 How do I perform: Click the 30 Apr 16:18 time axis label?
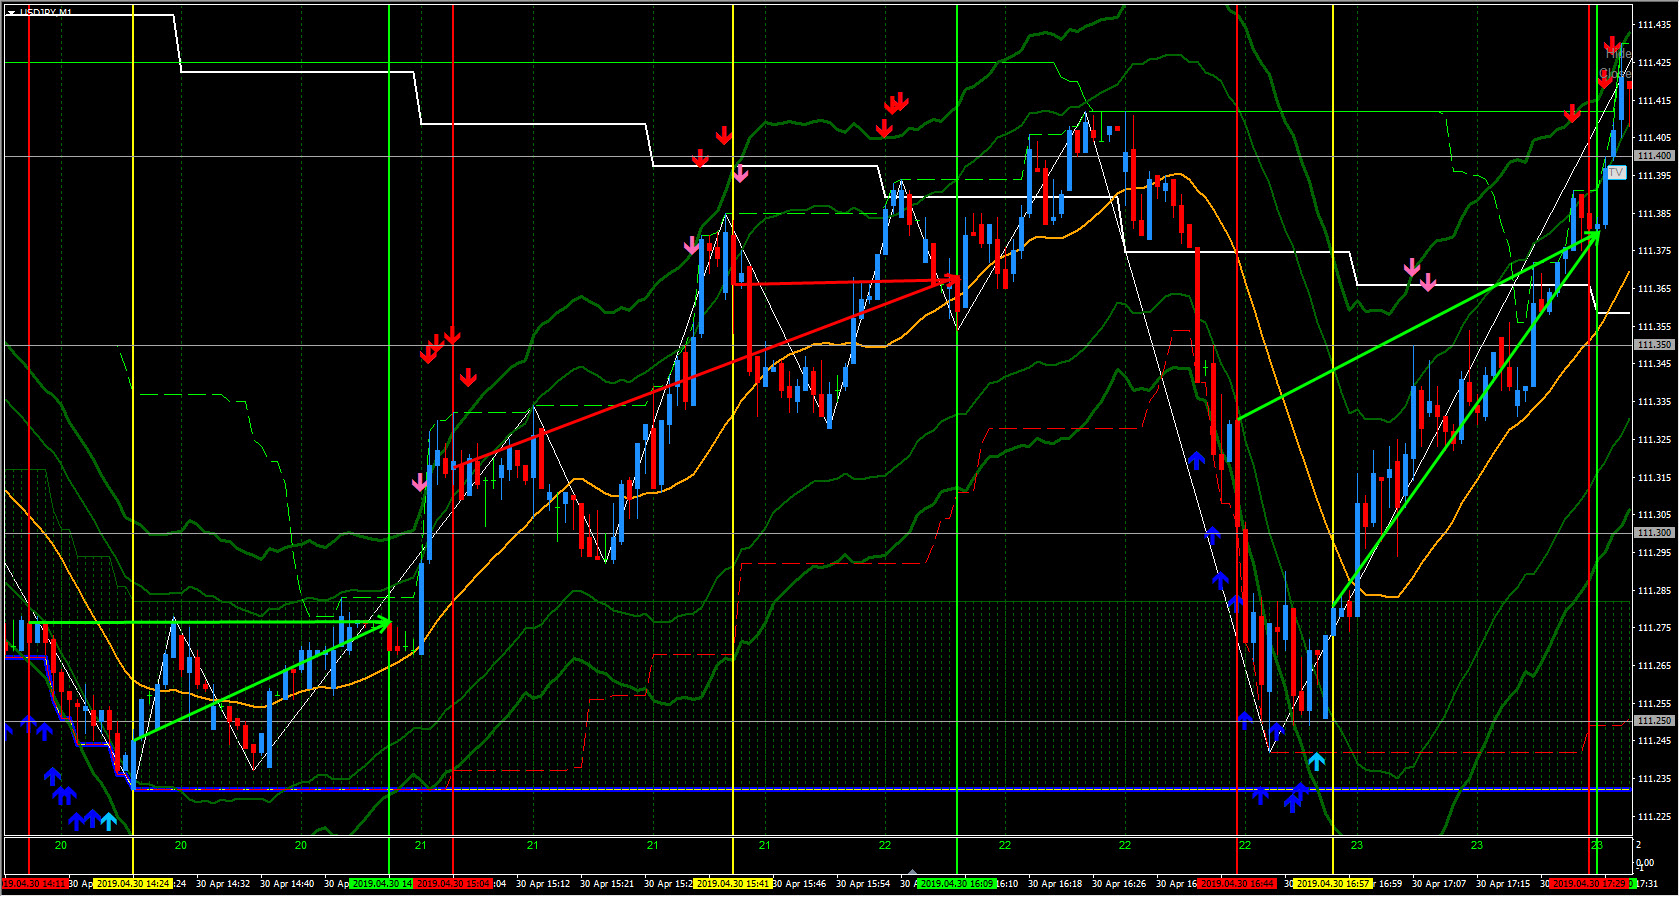point(1055,884)
